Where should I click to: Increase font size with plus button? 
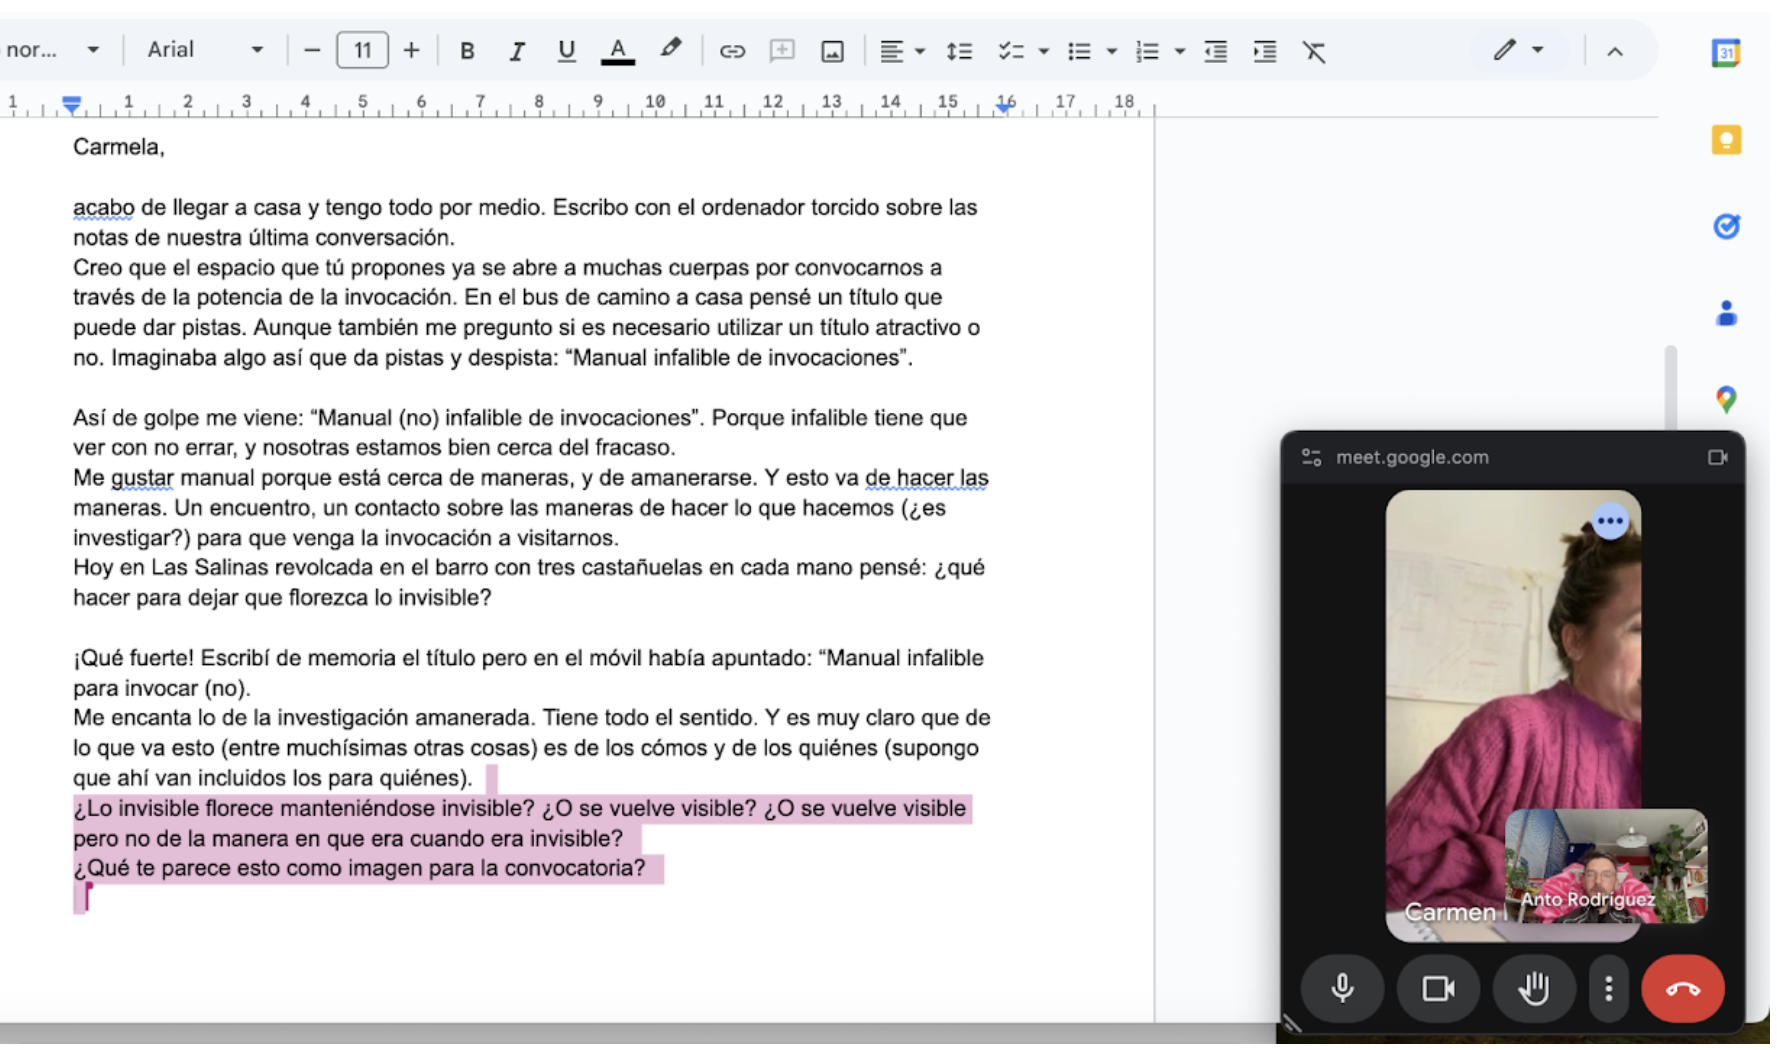tap(411, 50)
